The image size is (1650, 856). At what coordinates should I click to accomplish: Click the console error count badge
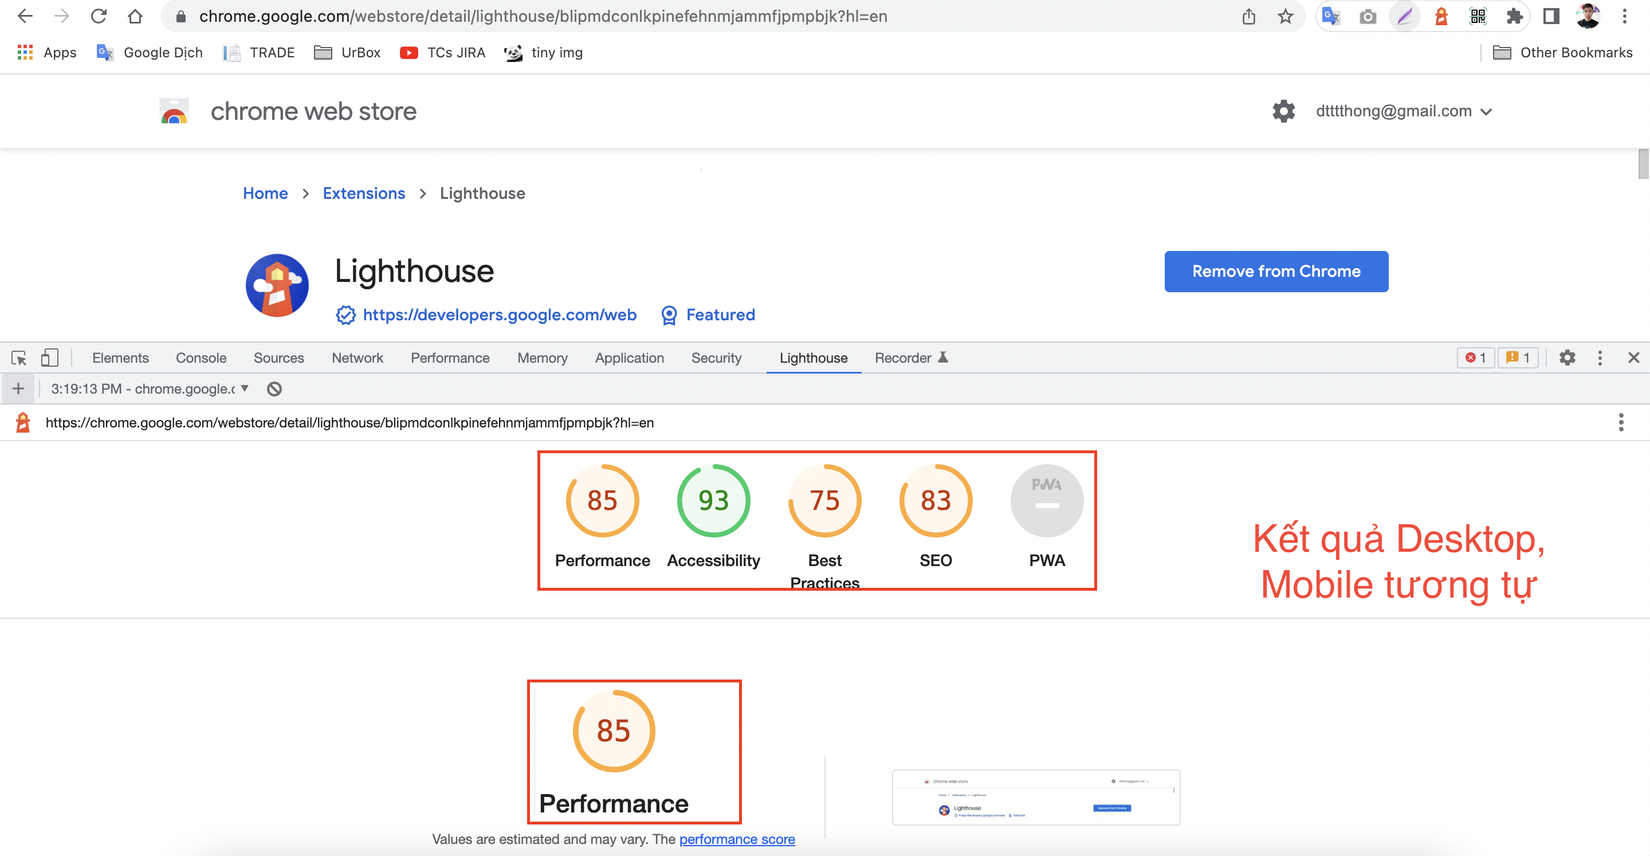[x=1475, y=358]
